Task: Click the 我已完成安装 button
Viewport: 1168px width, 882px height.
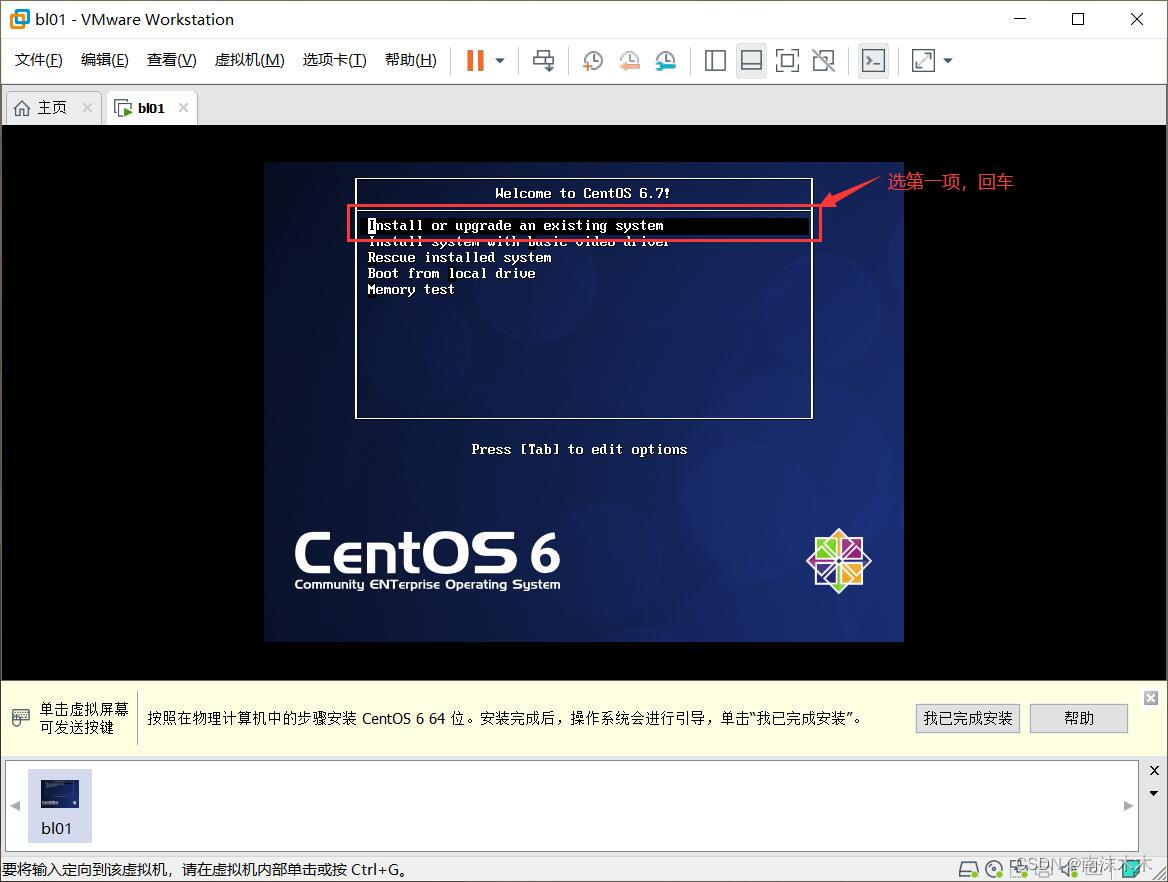Action: (968, 719)
